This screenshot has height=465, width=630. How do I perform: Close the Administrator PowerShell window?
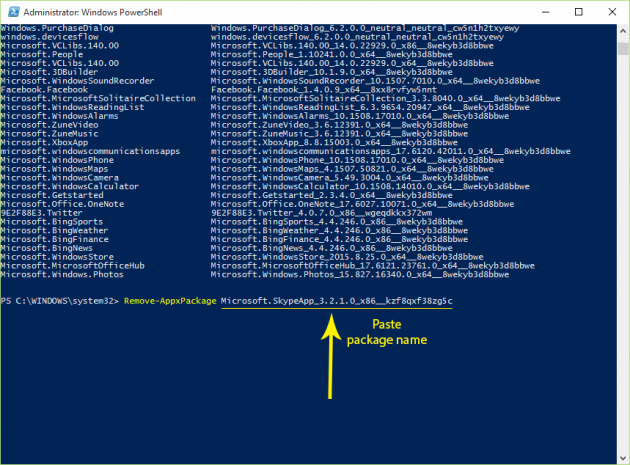pyautogui.click(x=612, y=12)
